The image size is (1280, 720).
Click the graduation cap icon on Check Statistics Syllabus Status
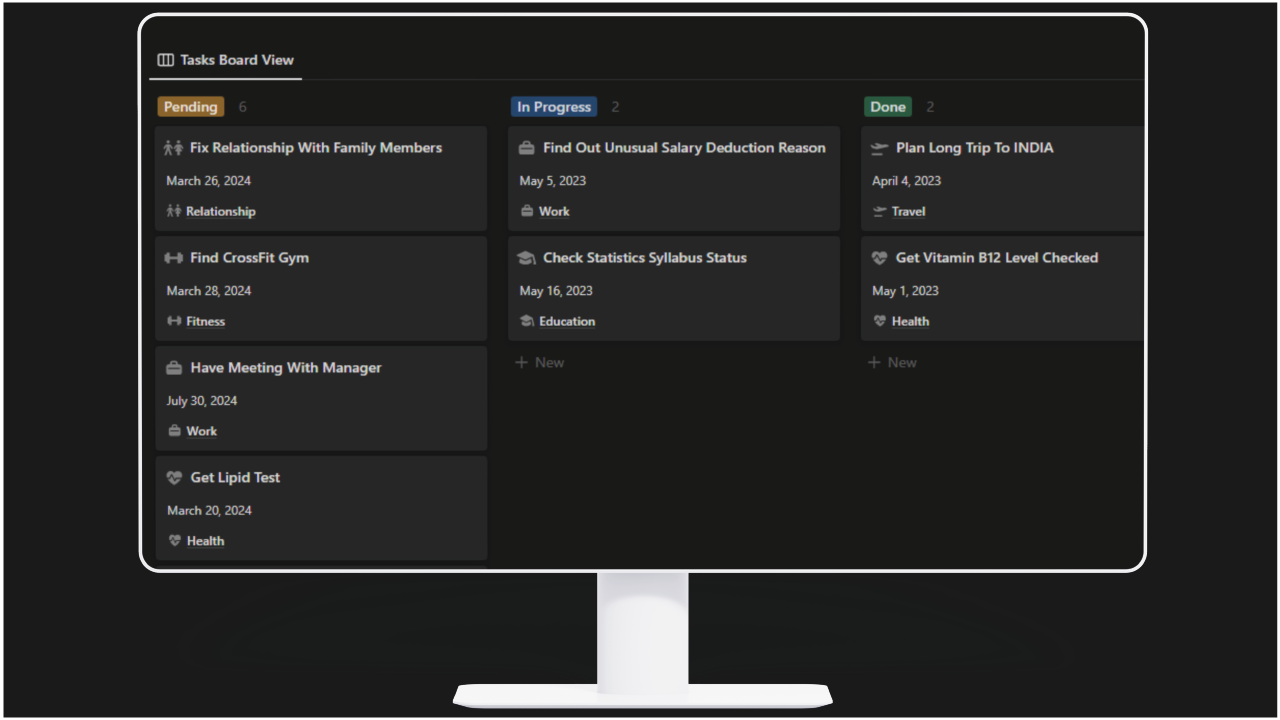[x=526, y=257]
